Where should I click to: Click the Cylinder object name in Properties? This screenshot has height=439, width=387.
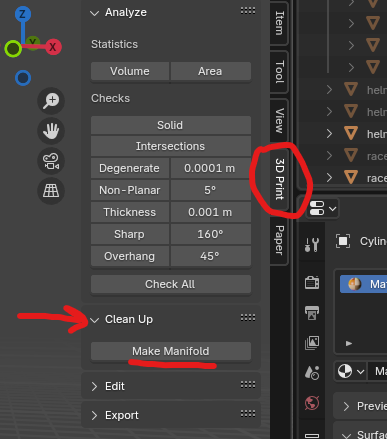[373, 241]
